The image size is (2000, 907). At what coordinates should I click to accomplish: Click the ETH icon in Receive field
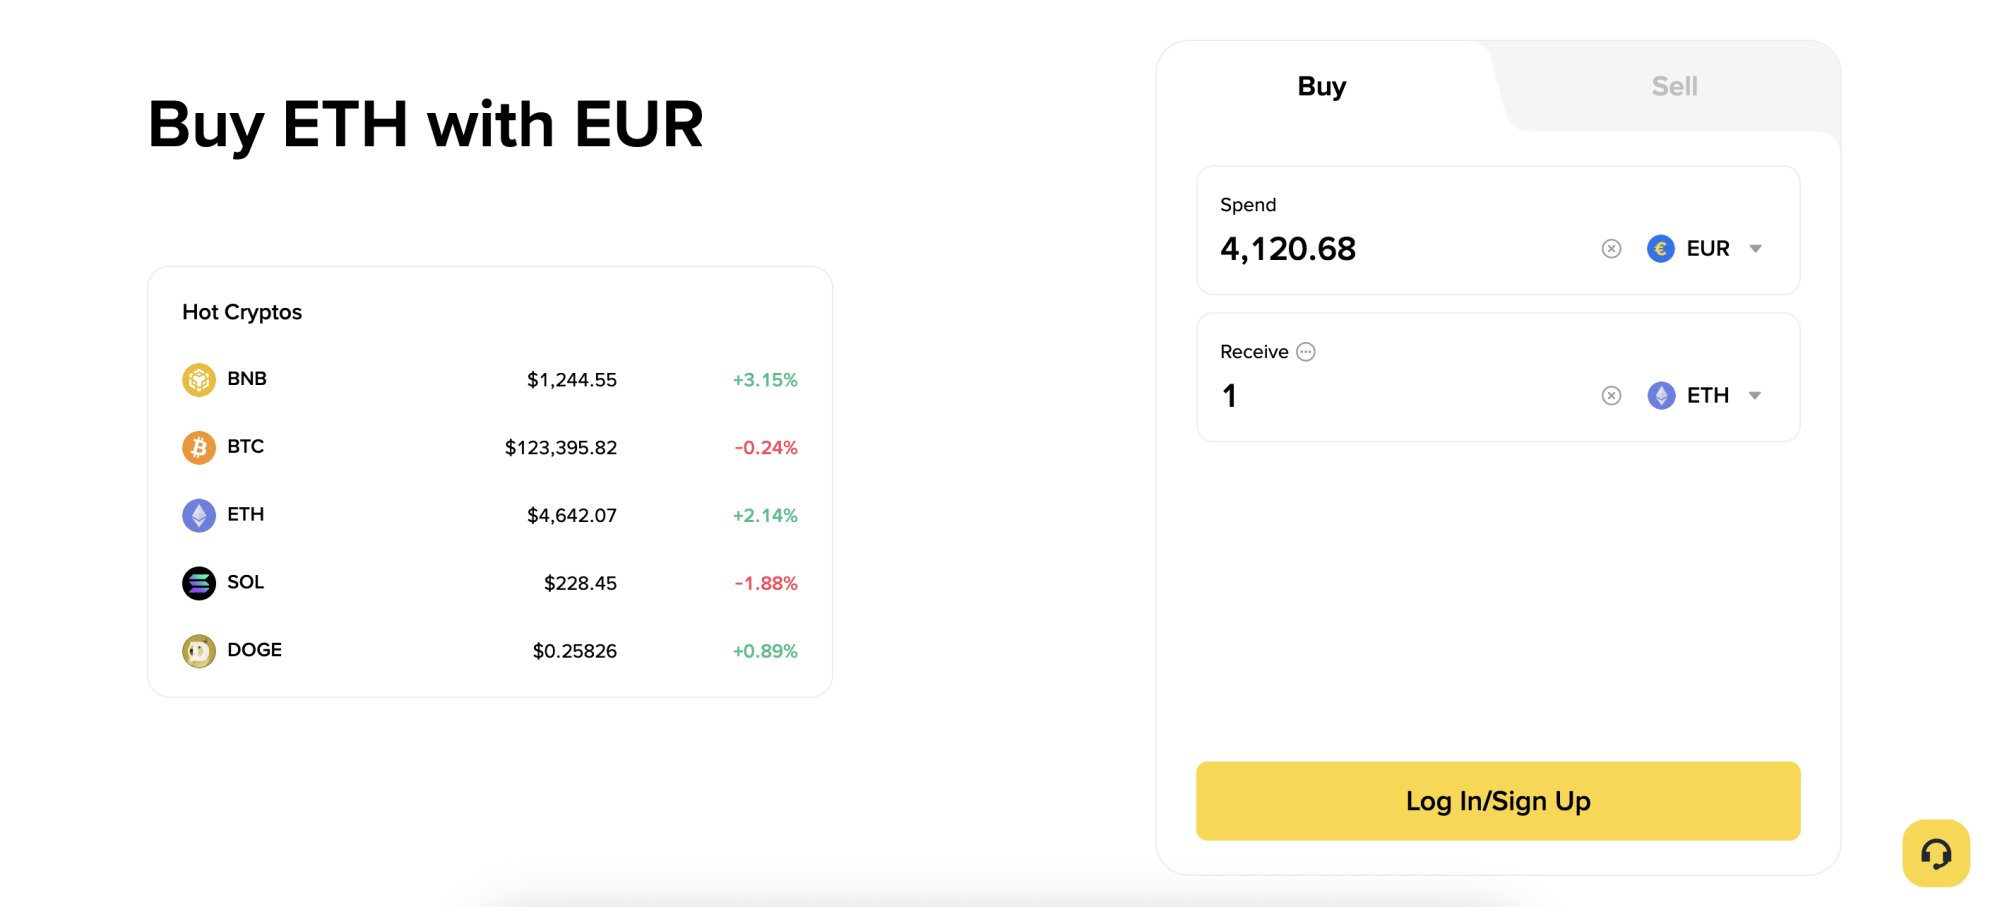click(x=1661, y=395)
